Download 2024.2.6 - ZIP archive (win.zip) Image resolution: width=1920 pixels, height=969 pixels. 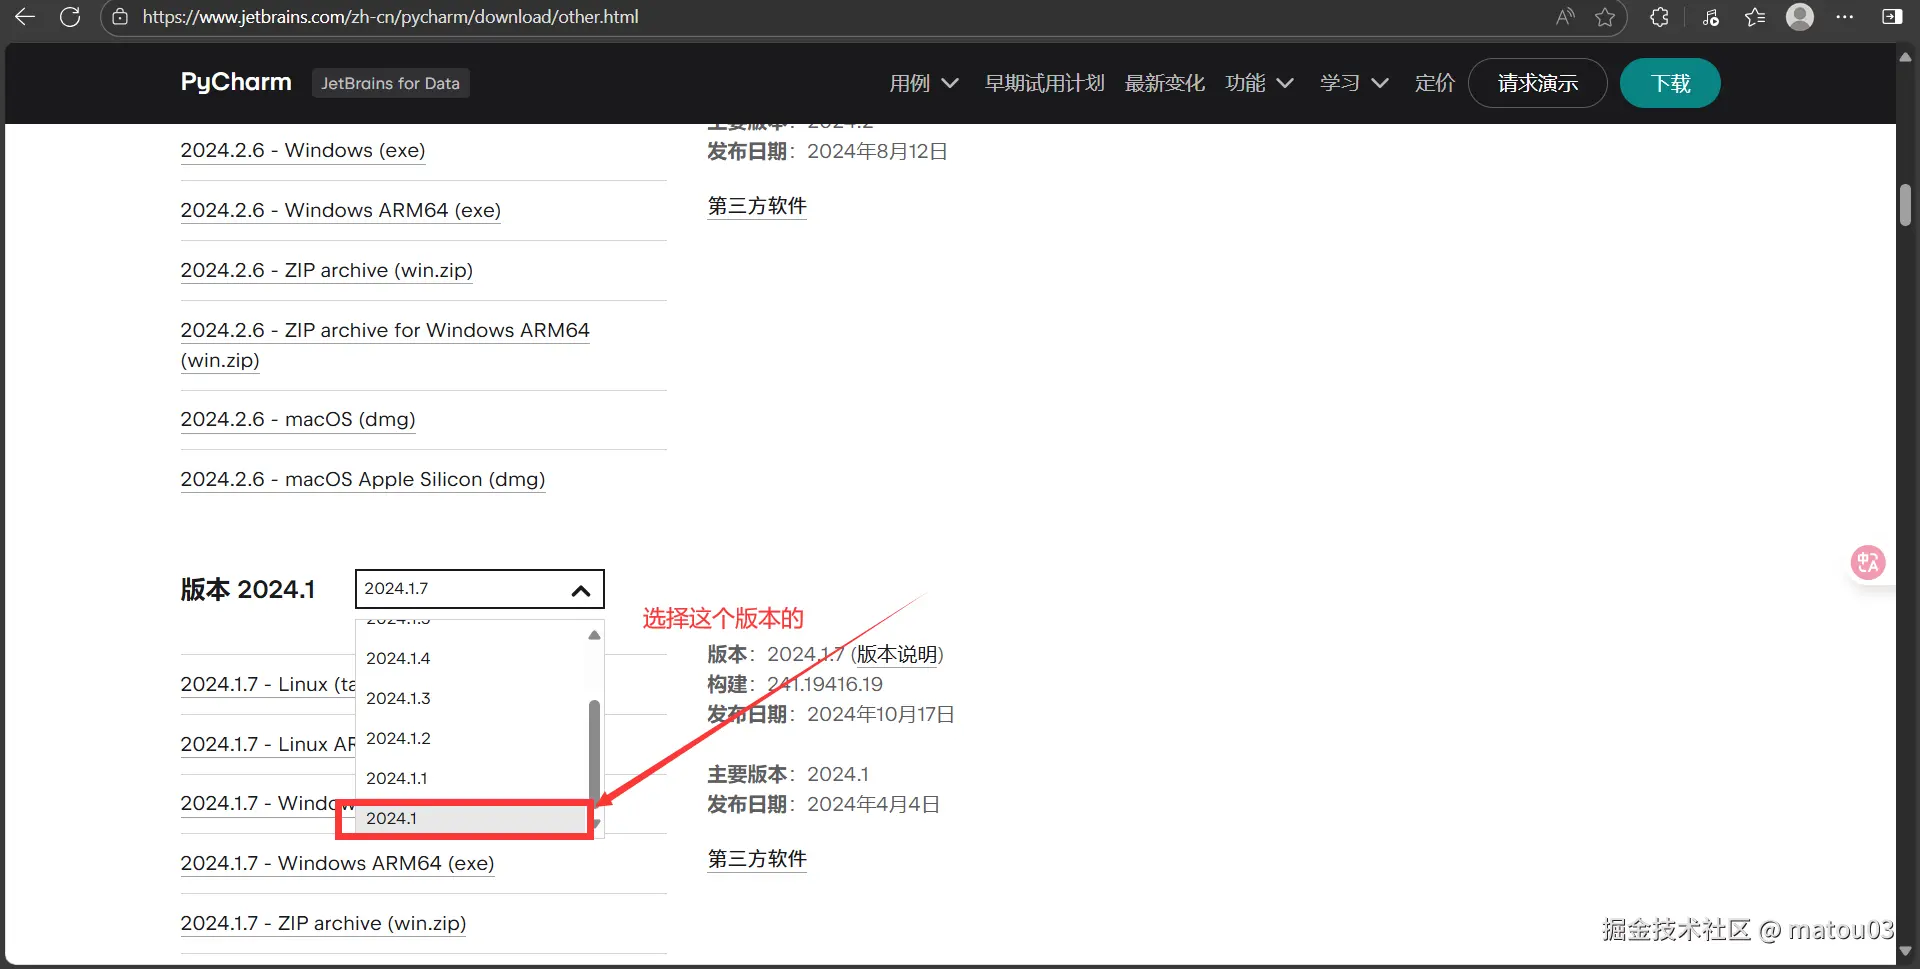pyautogui.click(x=326, y=270)
